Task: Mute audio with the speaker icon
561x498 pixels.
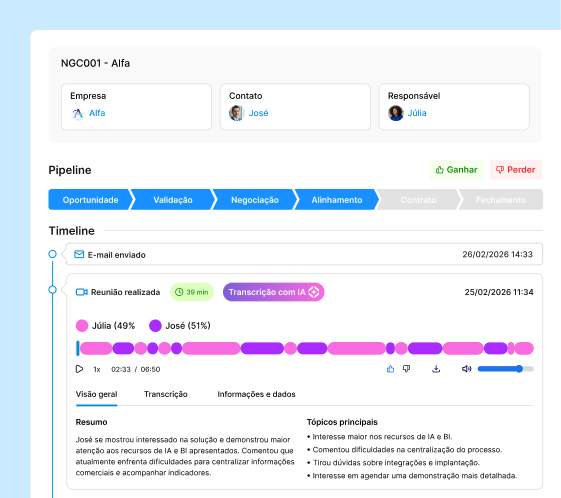Action: pyautogui.click(x=467, y=369)
